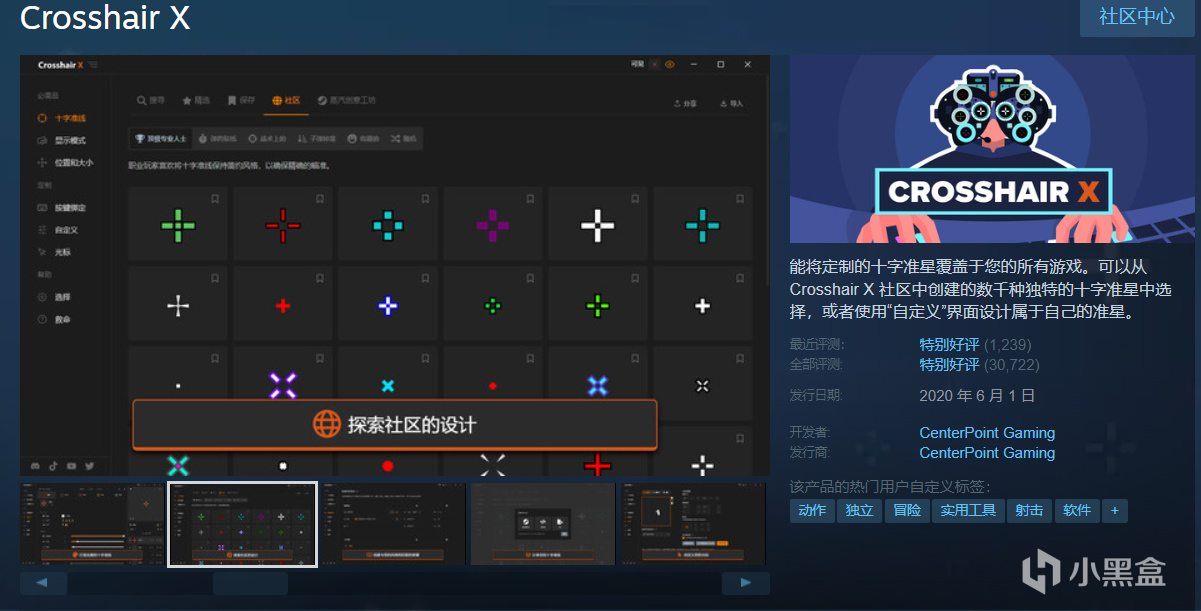Open the 社区中心 community hub button
The image size is (1201, 611).
point(1137,18)
